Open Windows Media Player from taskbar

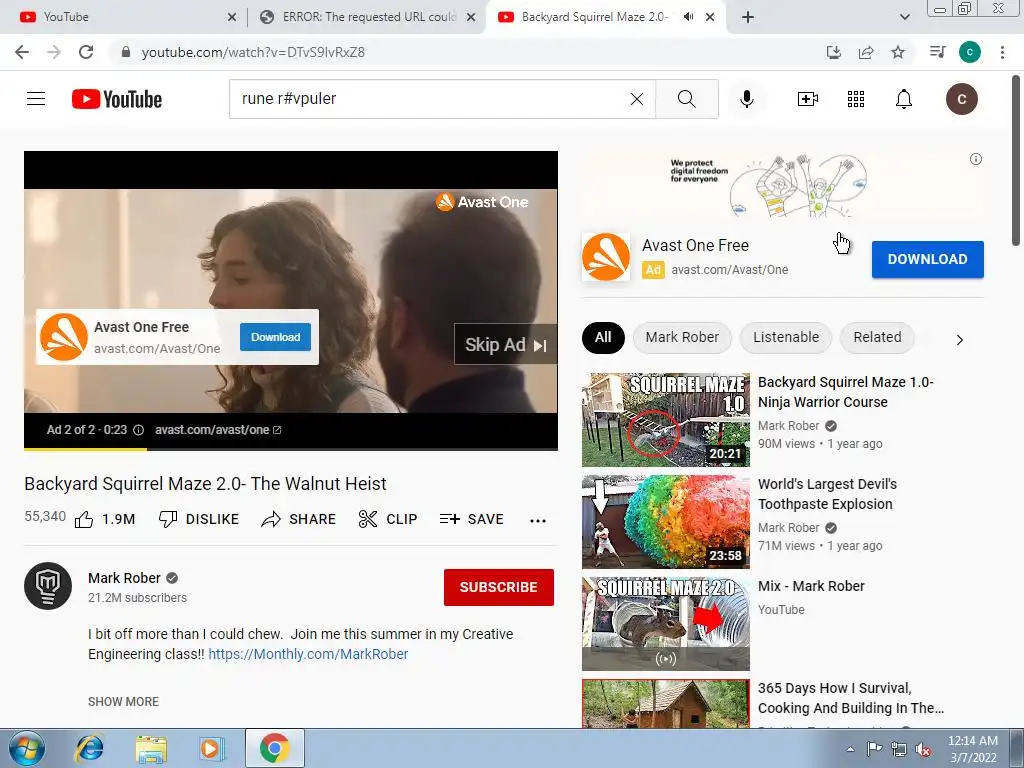(212, 748)
